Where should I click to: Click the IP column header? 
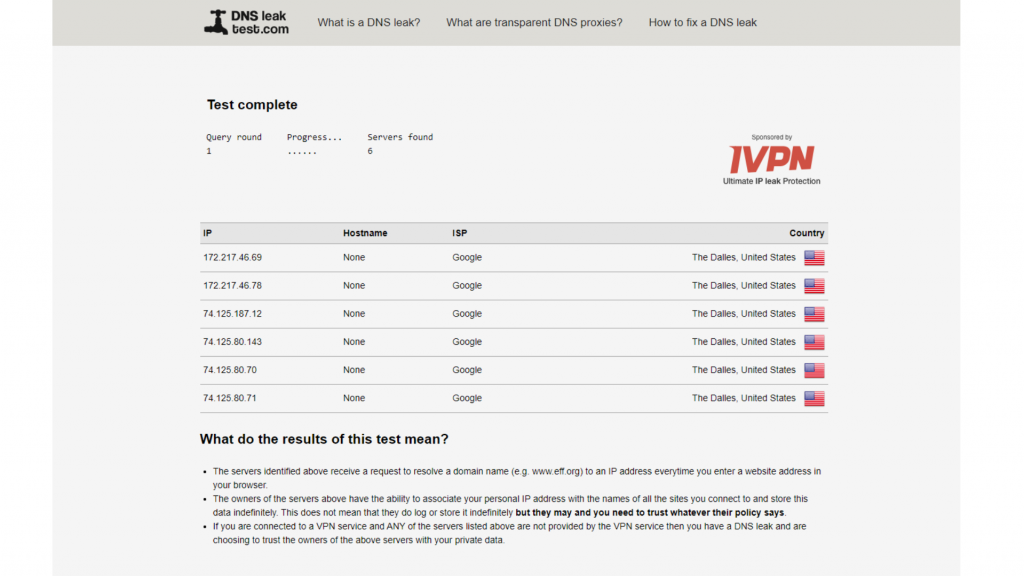click(x=207, y=233)
